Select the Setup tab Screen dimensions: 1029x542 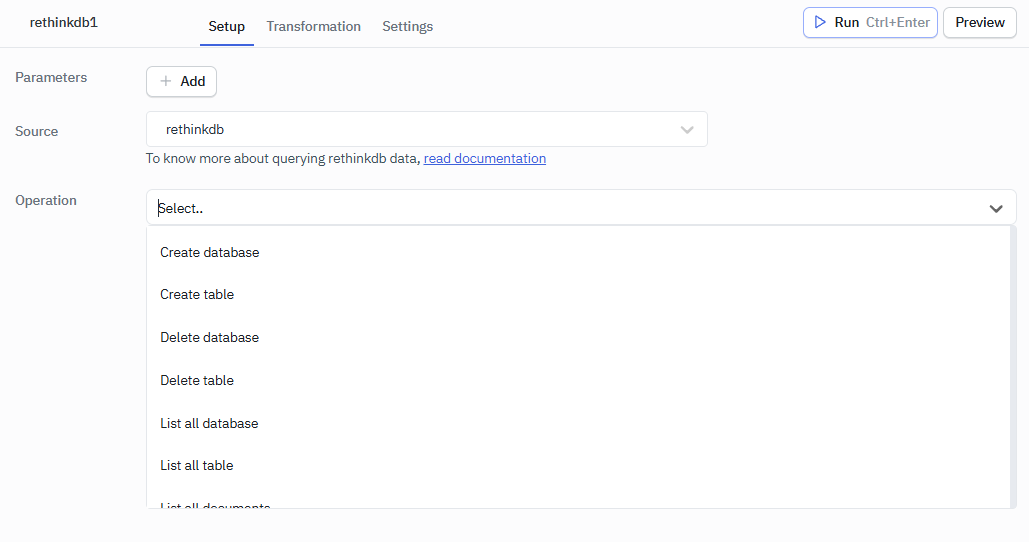pyautogui.click(x=226, y=26)
